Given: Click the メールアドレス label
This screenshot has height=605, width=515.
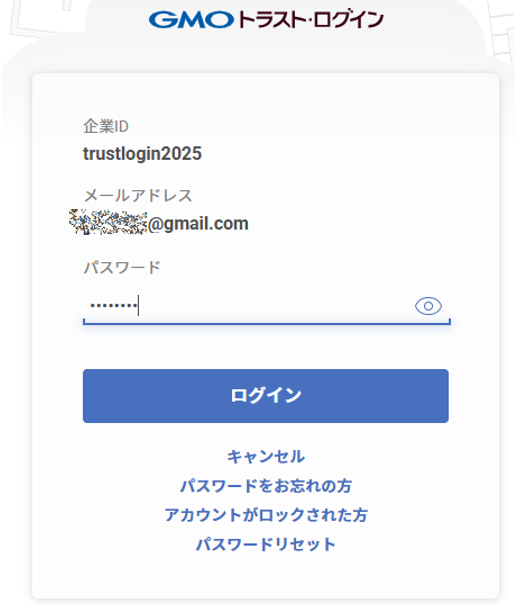Looking at the screenshot, I should (x=138, y=195).
